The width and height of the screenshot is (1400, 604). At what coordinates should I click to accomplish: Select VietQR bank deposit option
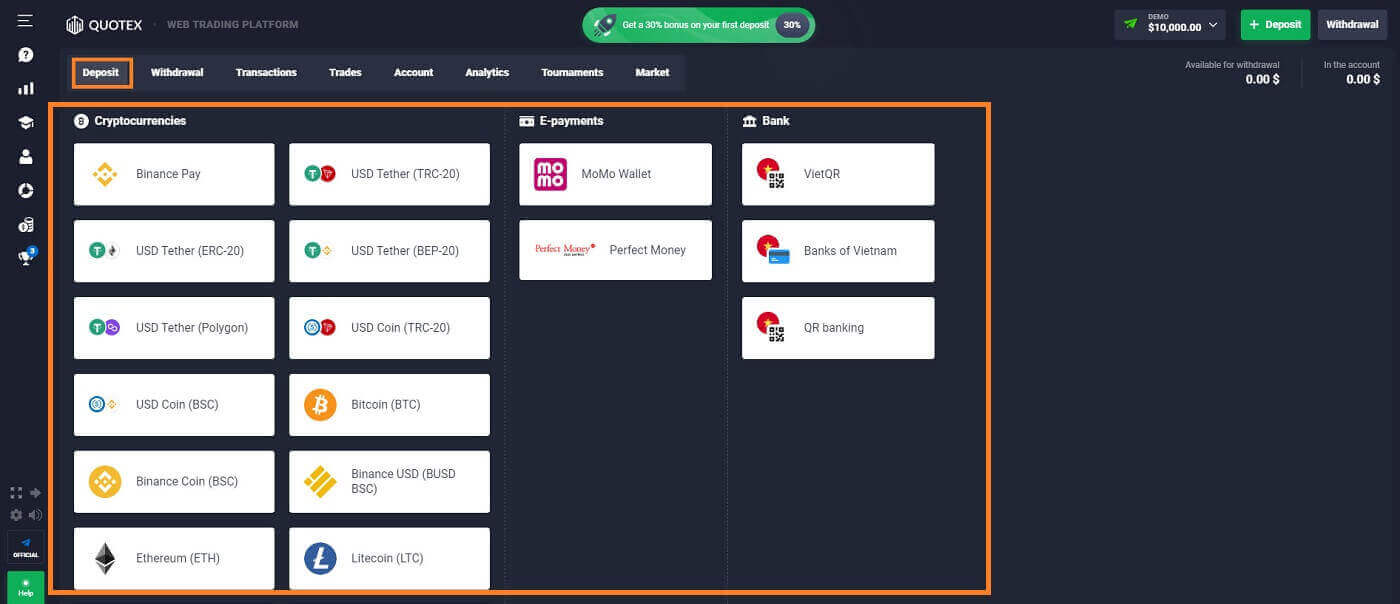click(837, 174)
